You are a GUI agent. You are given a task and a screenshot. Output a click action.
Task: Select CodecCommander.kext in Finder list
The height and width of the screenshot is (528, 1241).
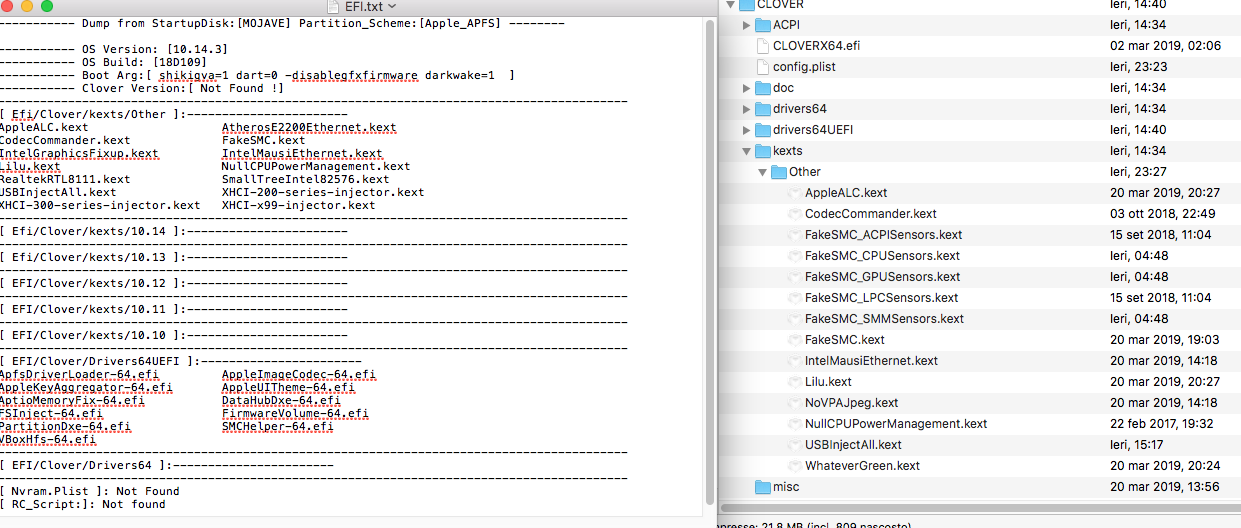click(x=870, y=214)
